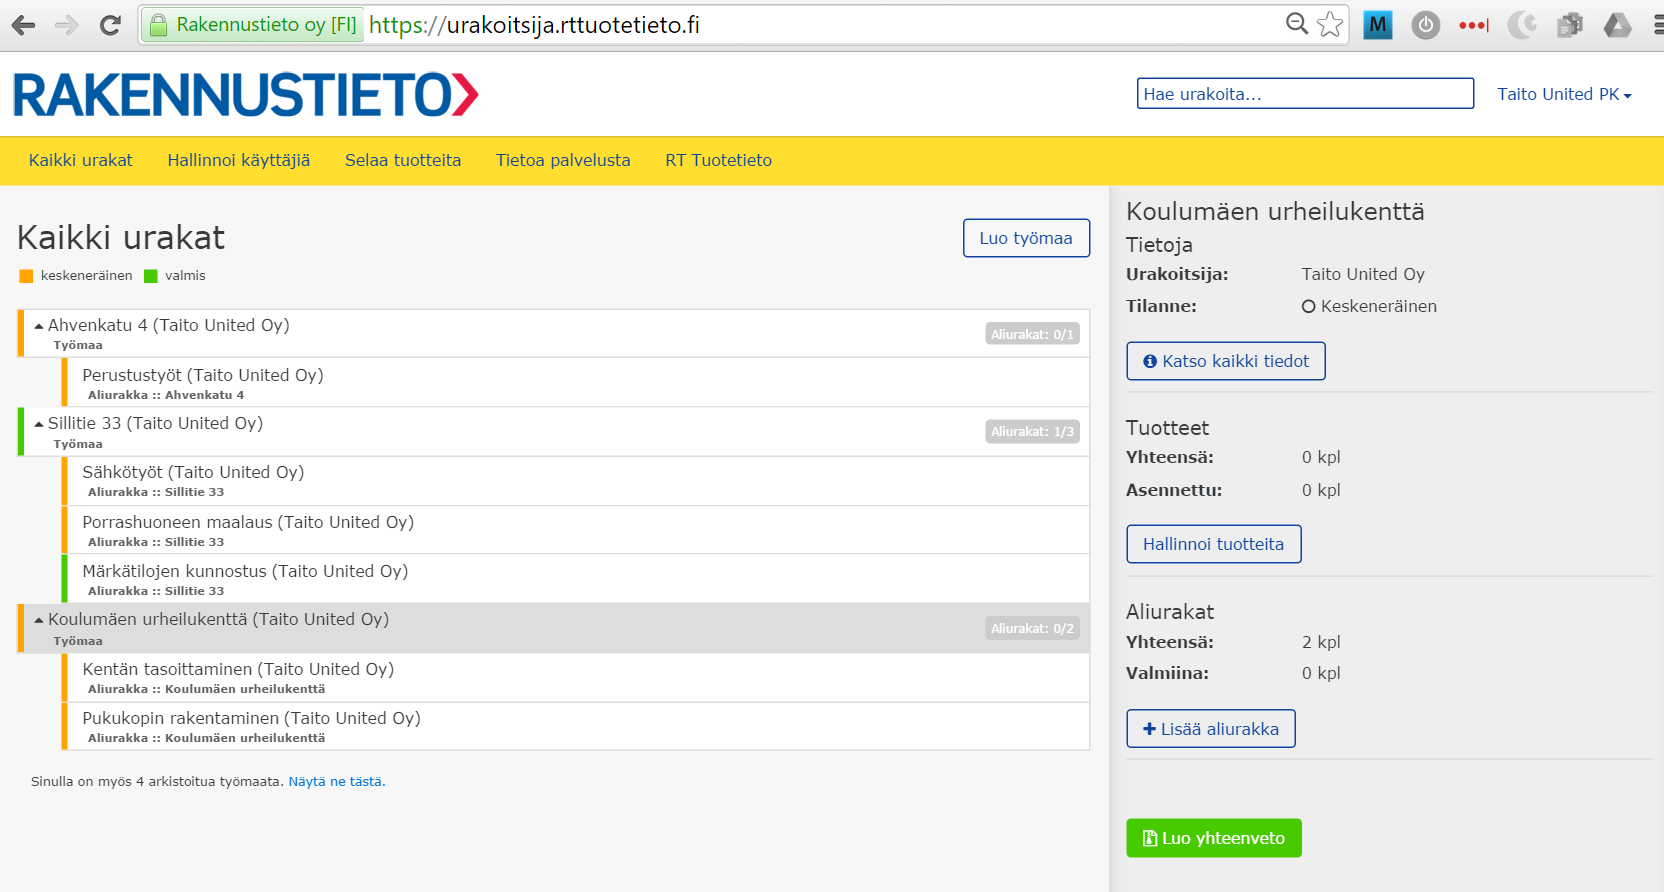Click the green valmis legend square
The image size is (1664, 892).
(151, 276)
